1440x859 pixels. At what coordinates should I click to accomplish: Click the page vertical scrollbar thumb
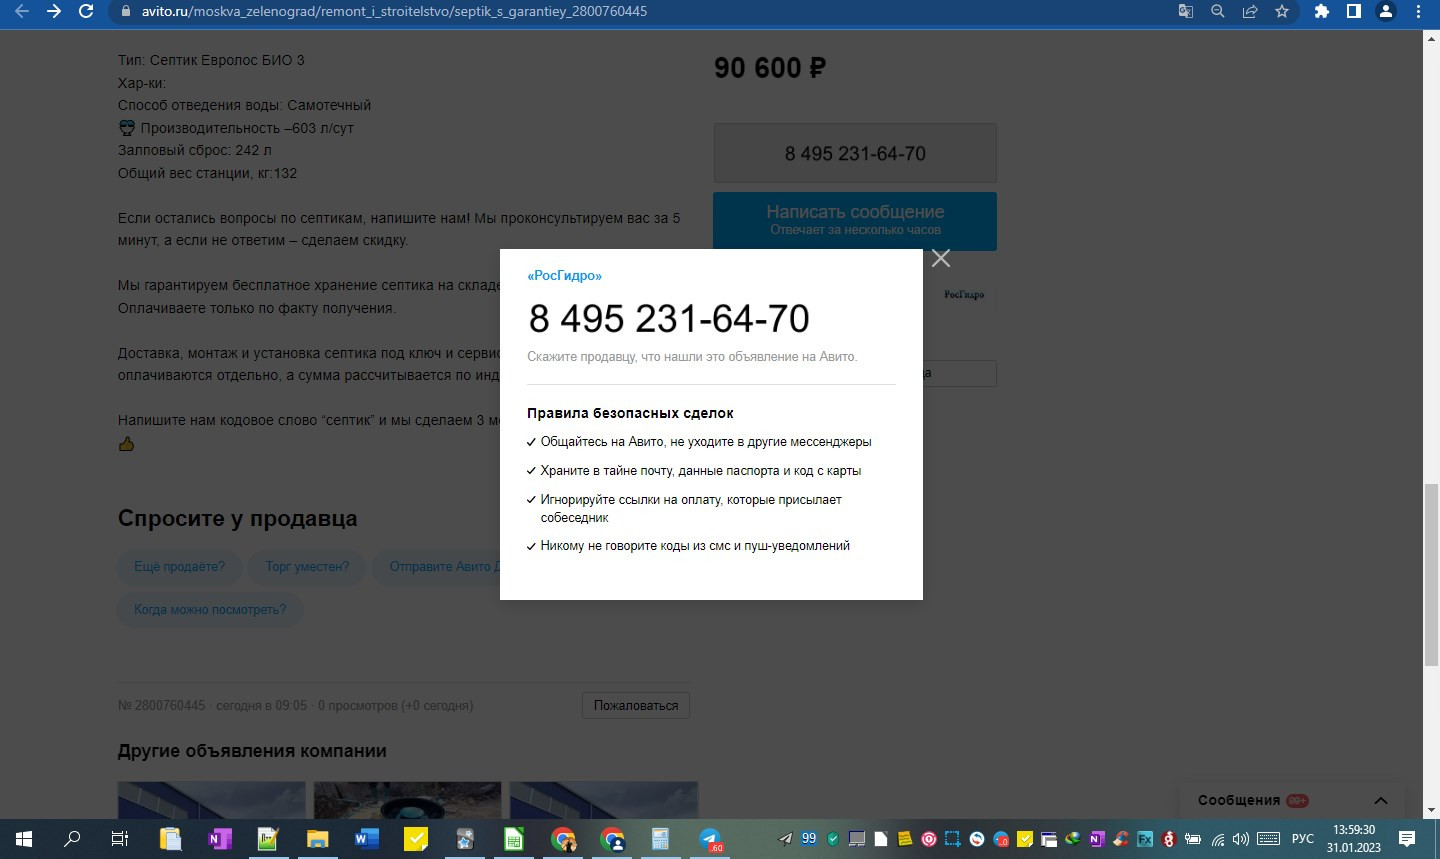1431,575
